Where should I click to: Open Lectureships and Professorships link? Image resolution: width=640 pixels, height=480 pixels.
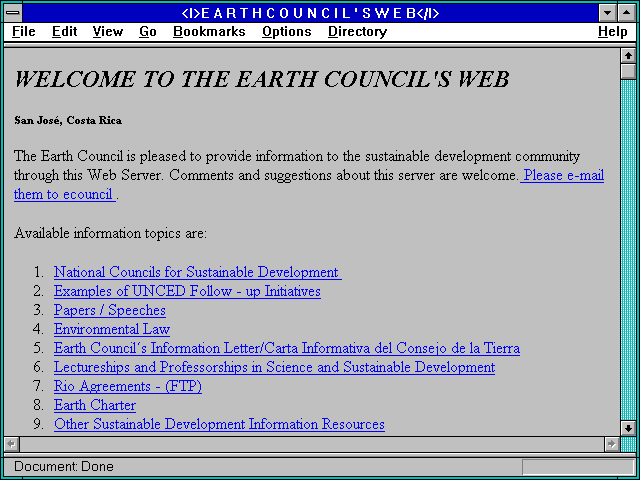[x=274, y=367]
